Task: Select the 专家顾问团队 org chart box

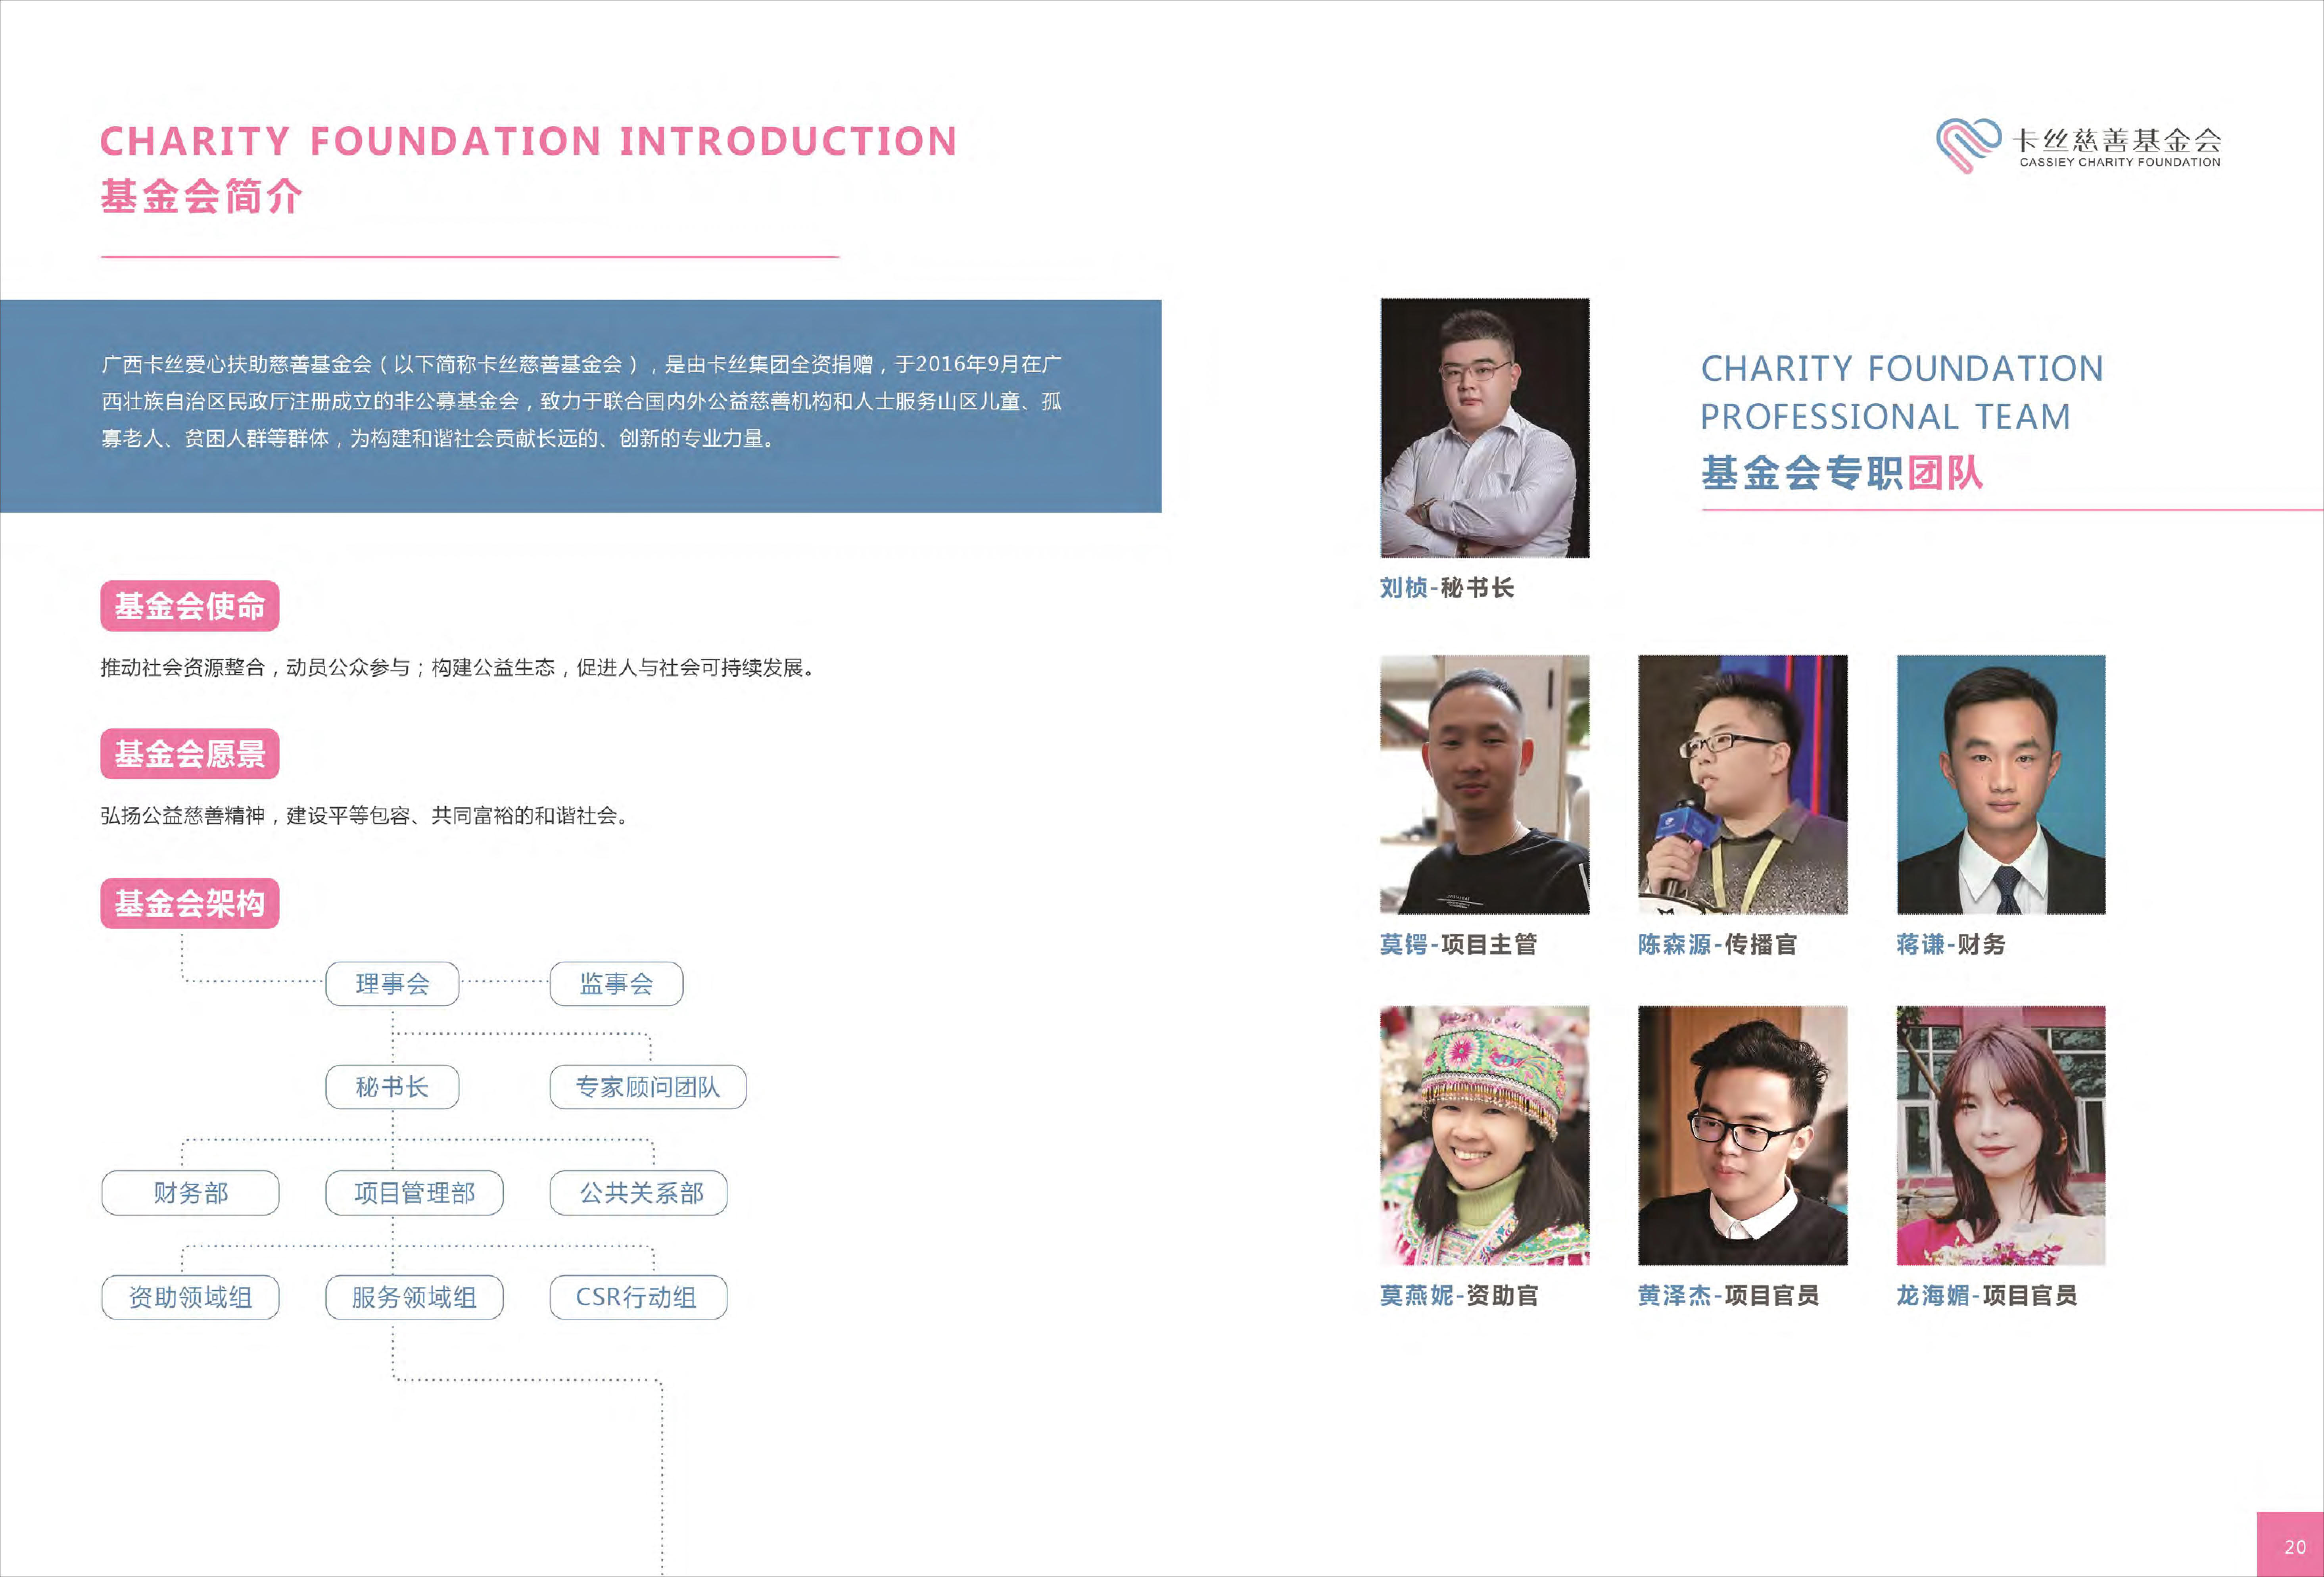Action: click(x=648, y=1087)
